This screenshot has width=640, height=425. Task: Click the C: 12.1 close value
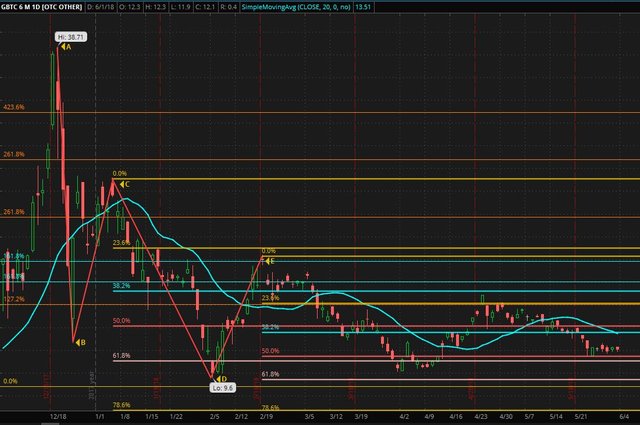tap(204, 7)
